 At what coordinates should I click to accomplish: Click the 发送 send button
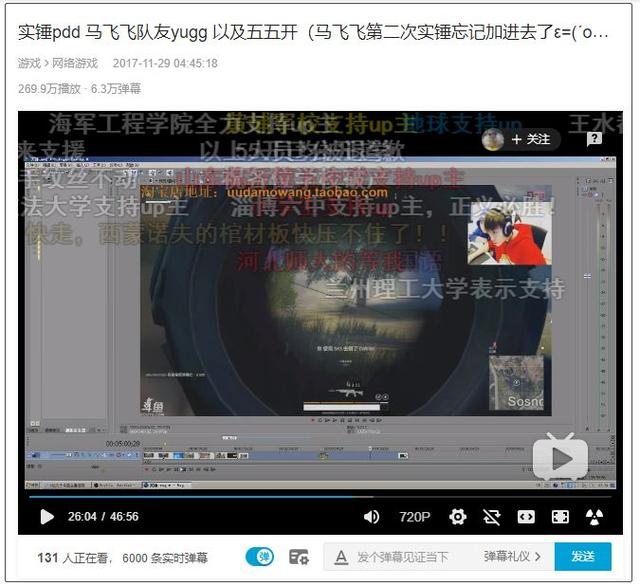point(583,557)
